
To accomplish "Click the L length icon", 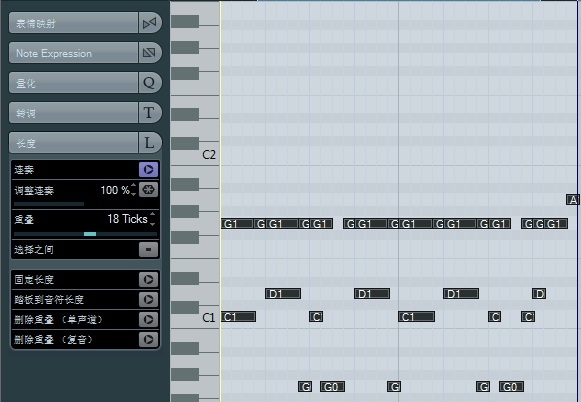I will tap(150, 143).
